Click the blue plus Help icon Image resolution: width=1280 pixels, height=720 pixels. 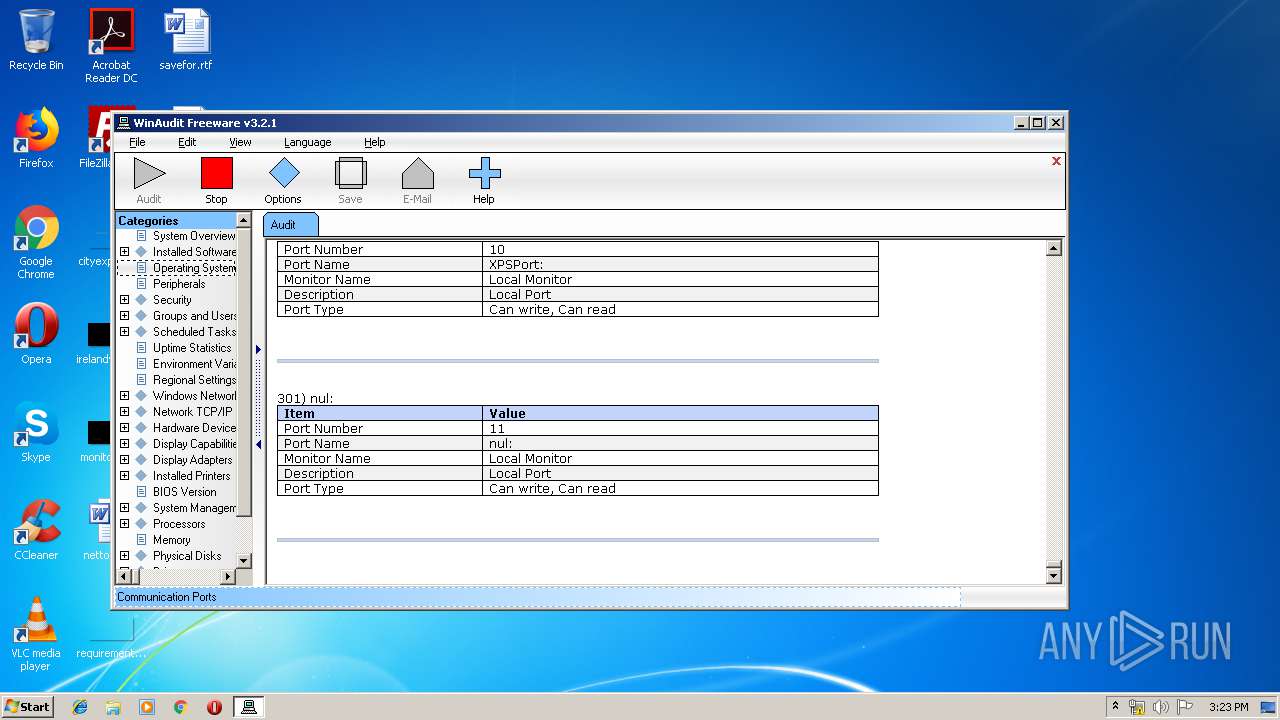coord(484,173)
